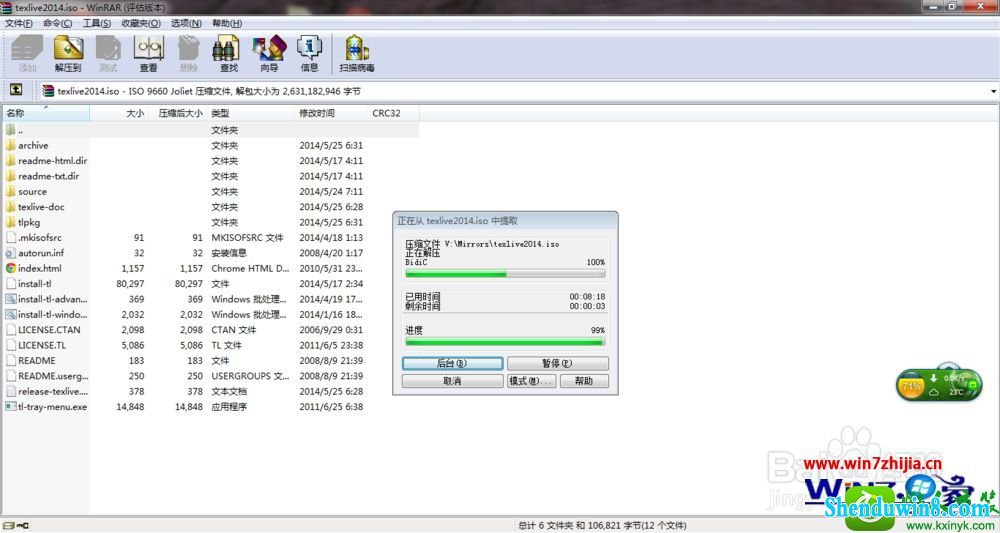Open the 收藏夹(O) menu

[141, 23]
